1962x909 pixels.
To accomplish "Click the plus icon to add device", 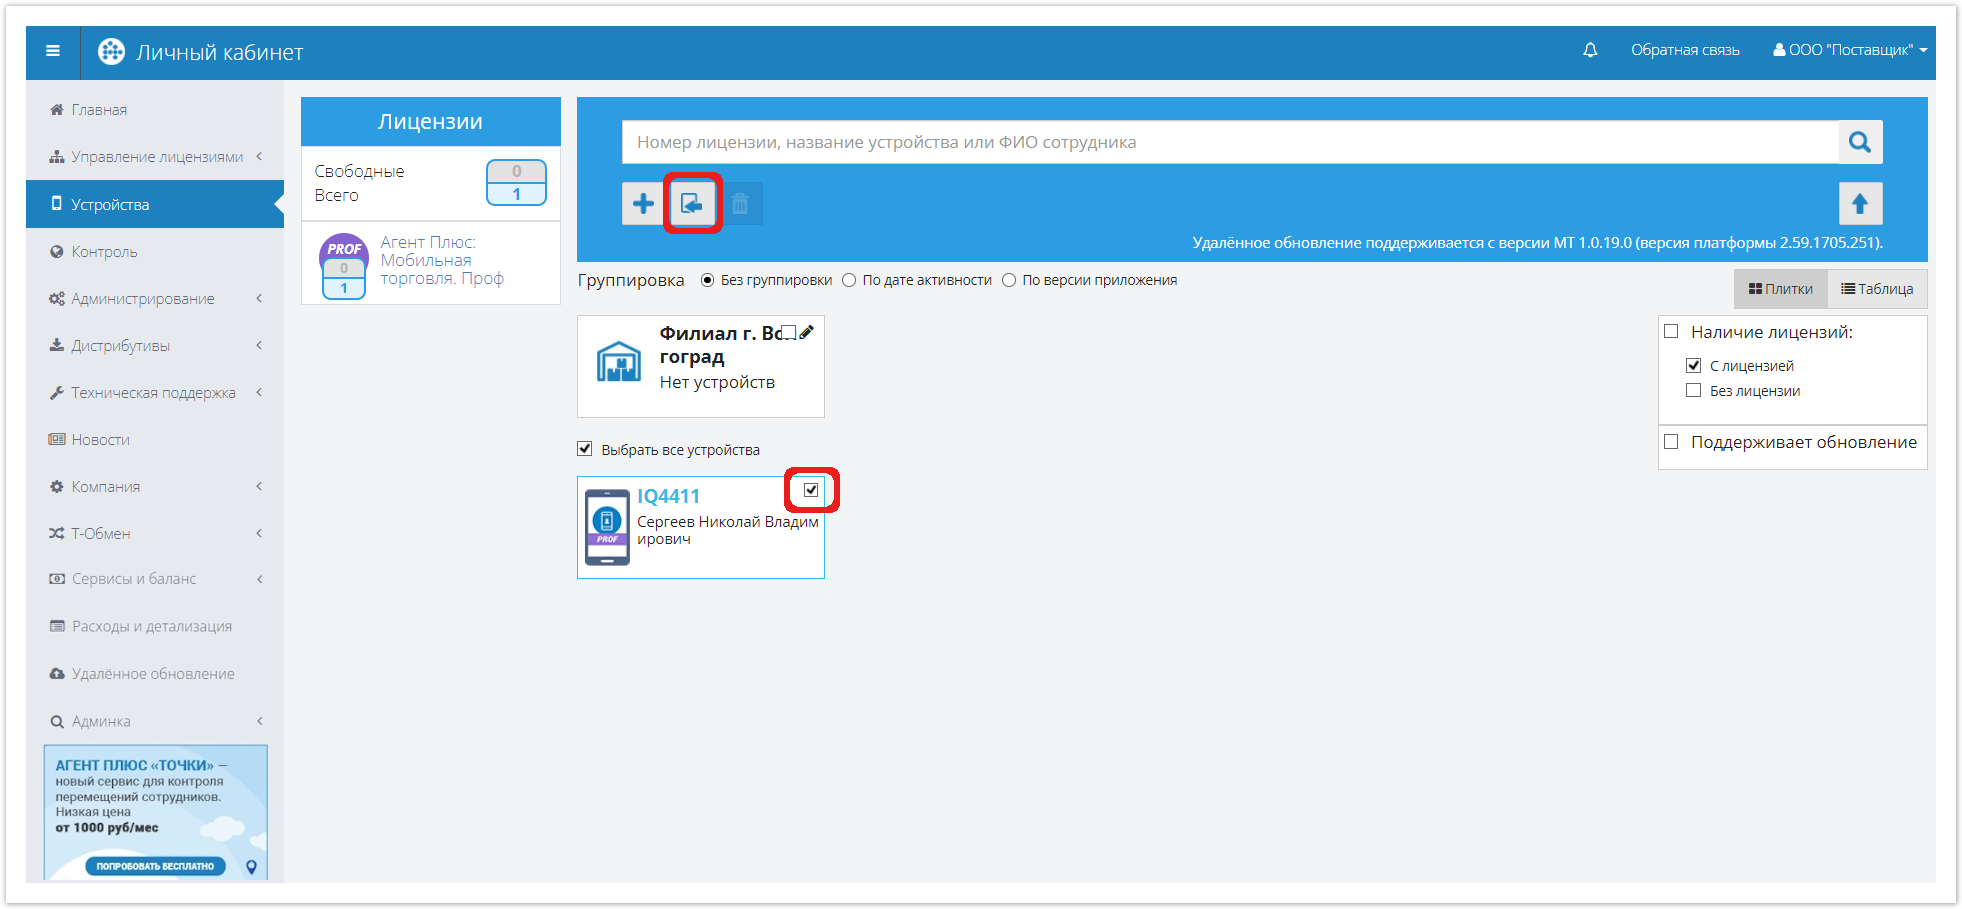I will [643, 204].
